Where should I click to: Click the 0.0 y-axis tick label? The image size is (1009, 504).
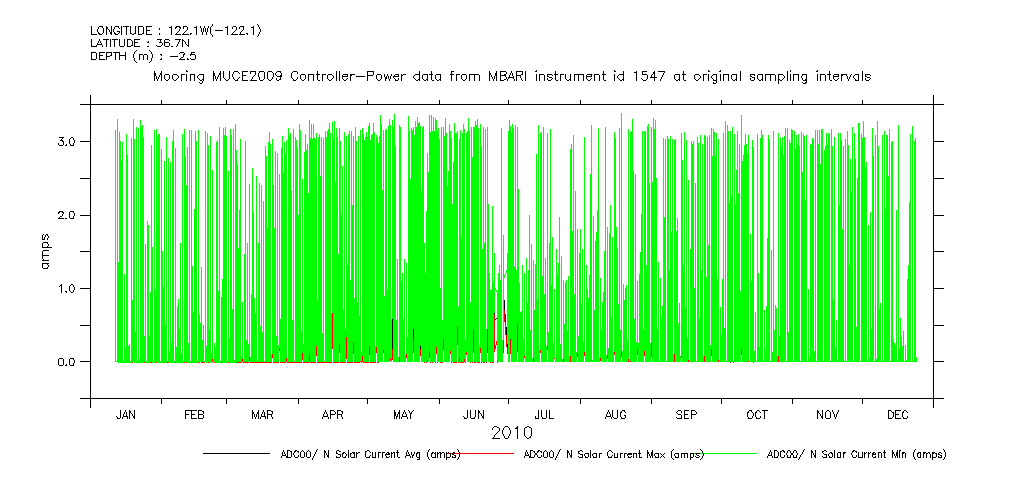pyautogui.click(x=68, y=361)
